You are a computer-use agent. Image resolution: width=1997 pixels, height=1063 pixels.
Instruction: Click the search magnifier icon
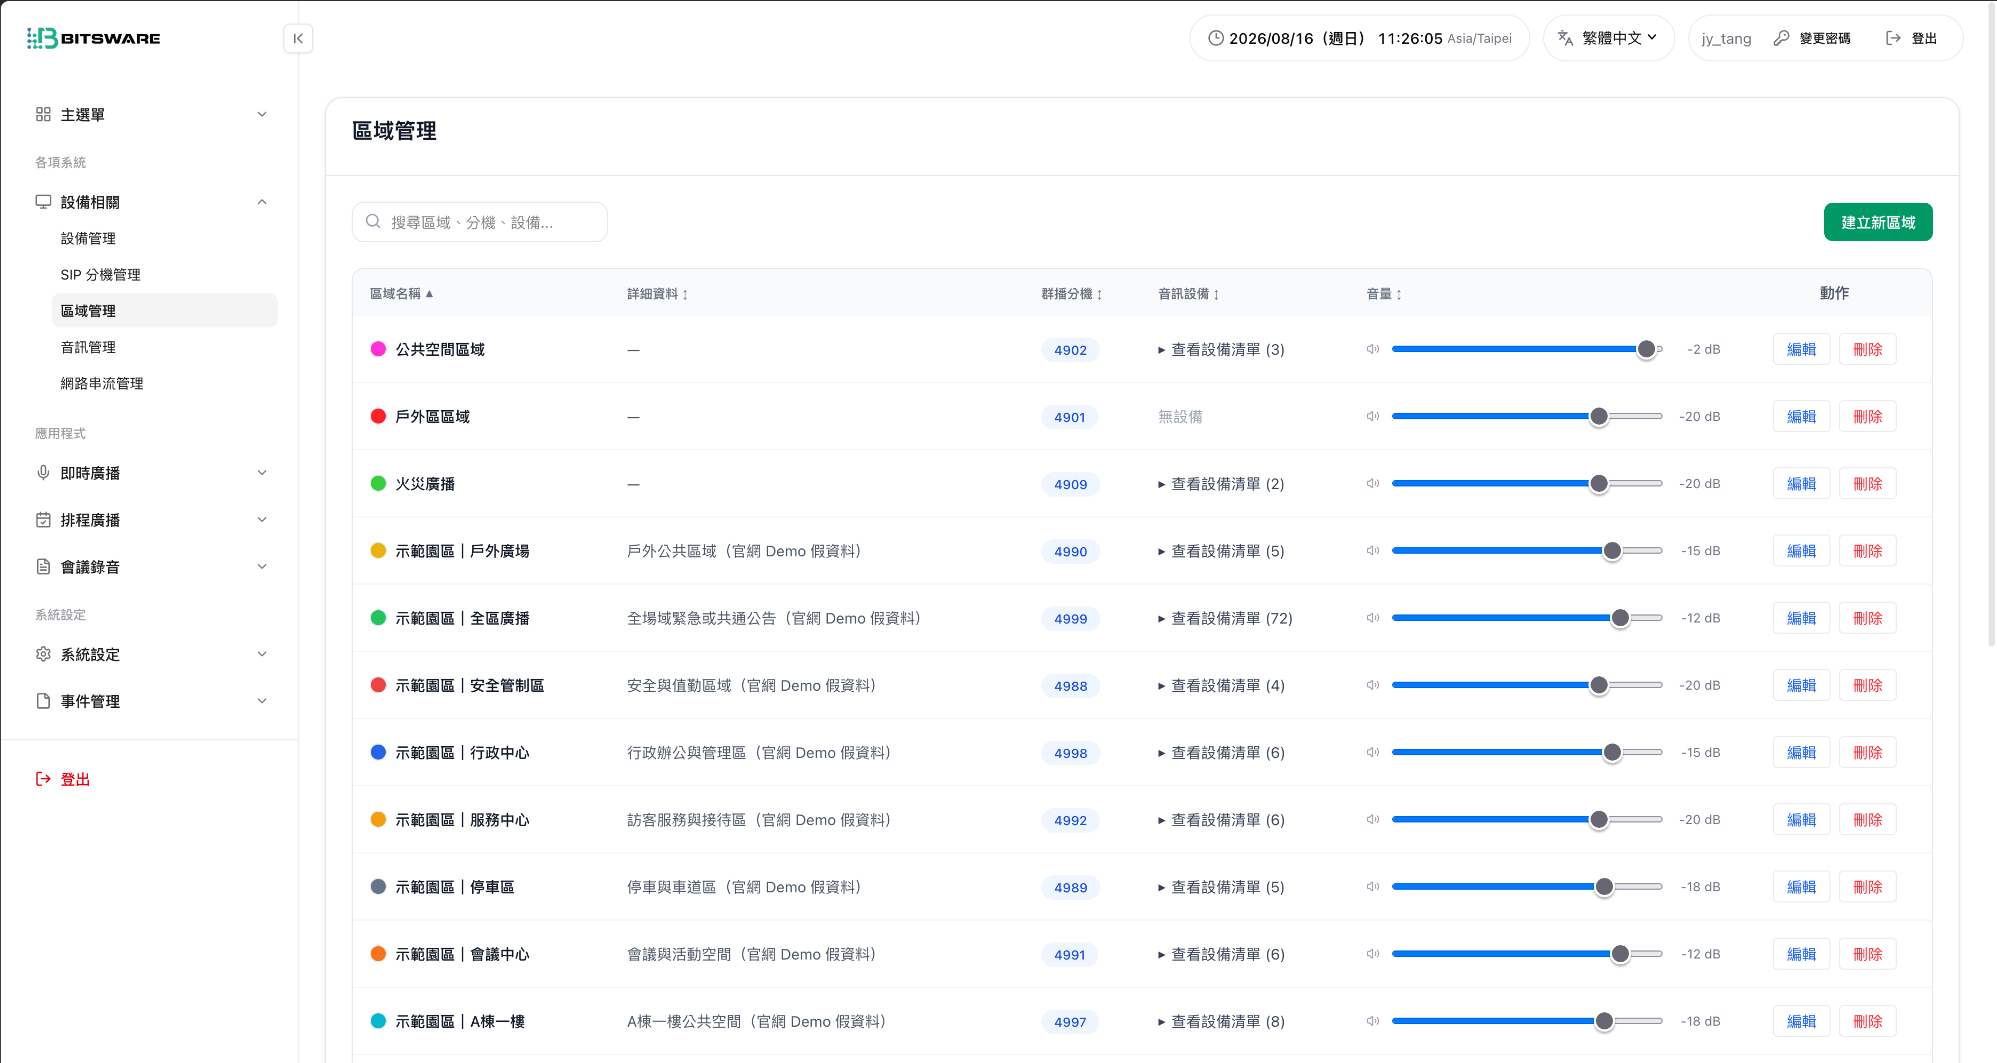373,221
